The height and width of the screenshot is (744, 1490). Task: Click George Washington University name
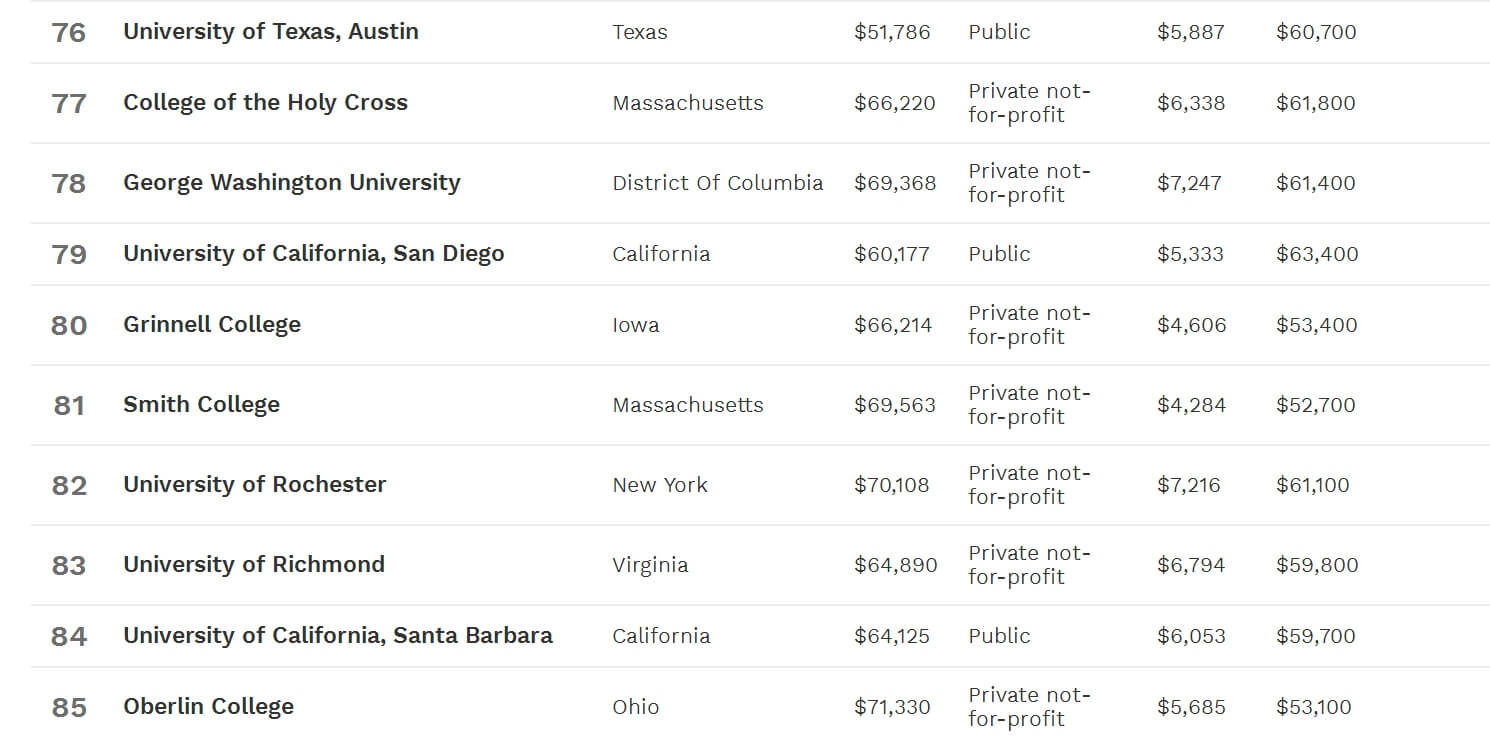point(292,183)
